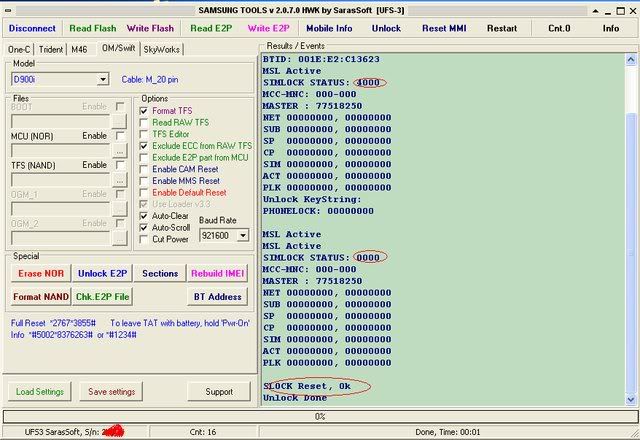640x440 pixels.
Task: Open the Baud Rate dropdown arrow
Action: (243, 235)
